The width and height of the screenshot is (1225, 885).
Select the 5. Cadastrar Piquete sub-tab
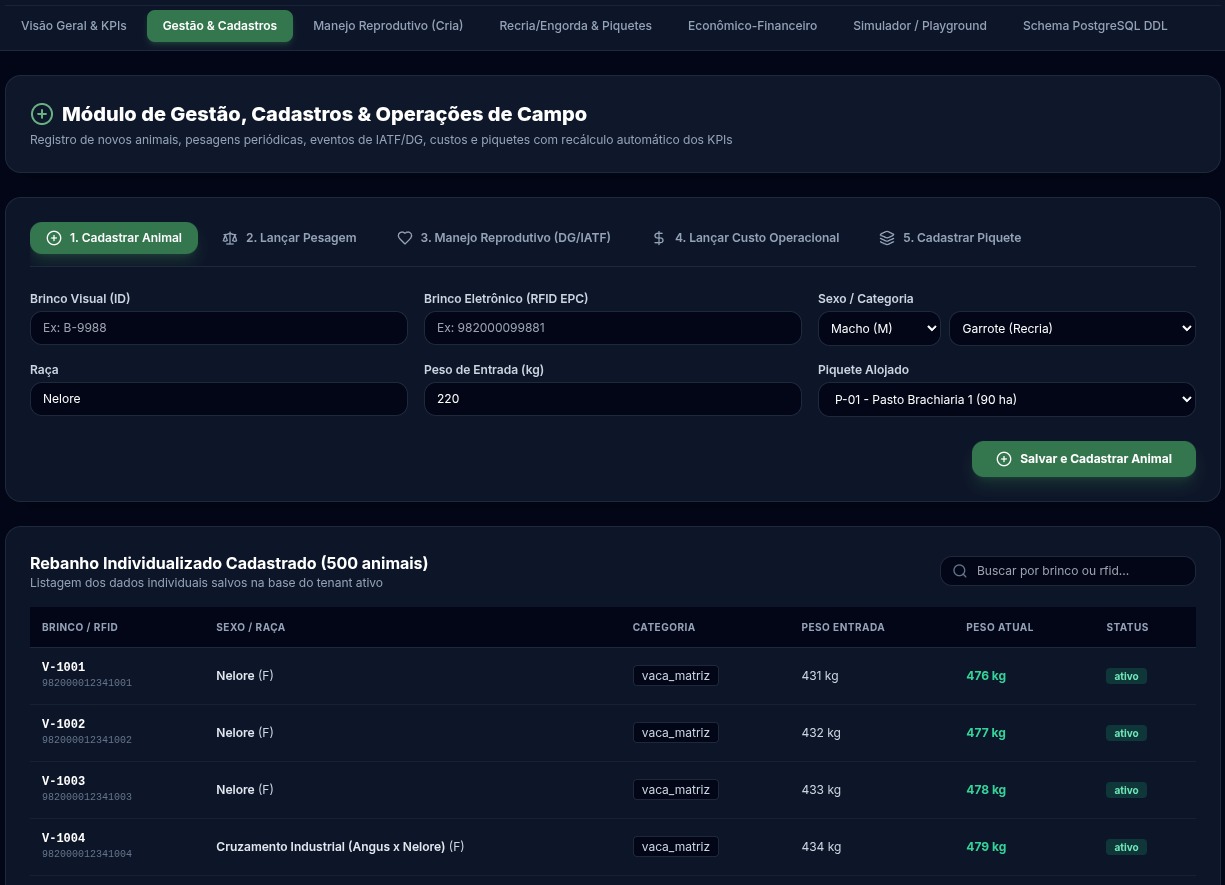(950, 238)
